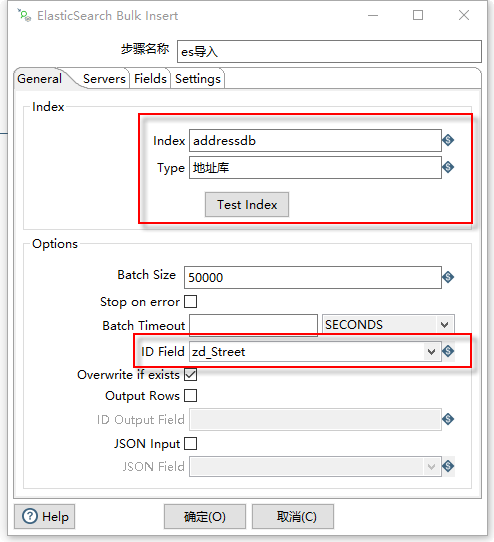Open the JSON Field dropdown arrow
The image size is (494, 542).
(x=431, y=467)
